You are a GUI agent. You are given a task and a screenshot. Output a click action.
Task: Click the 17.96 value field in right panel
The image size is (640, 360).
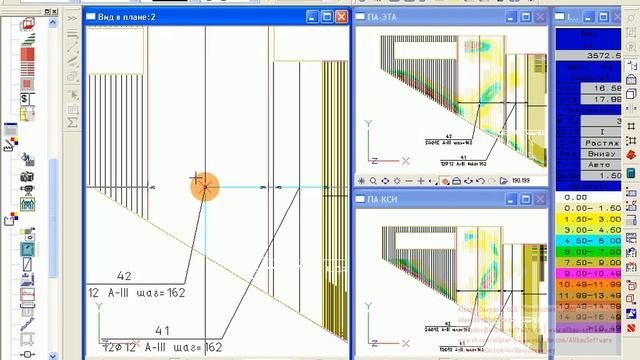[601, 99]
